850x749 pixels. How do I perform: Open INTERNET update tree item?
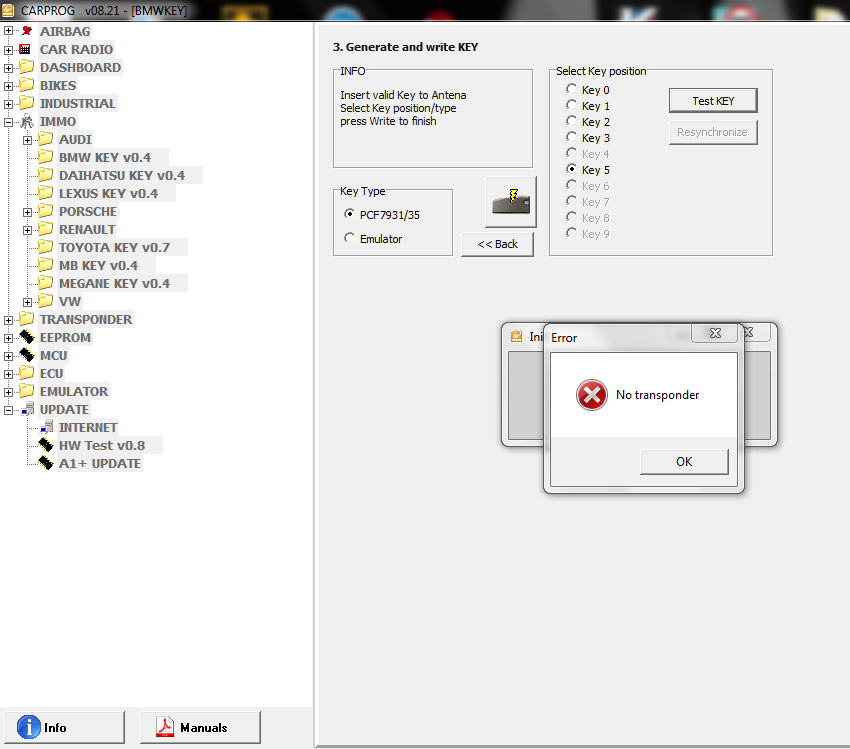pos(88,428)
